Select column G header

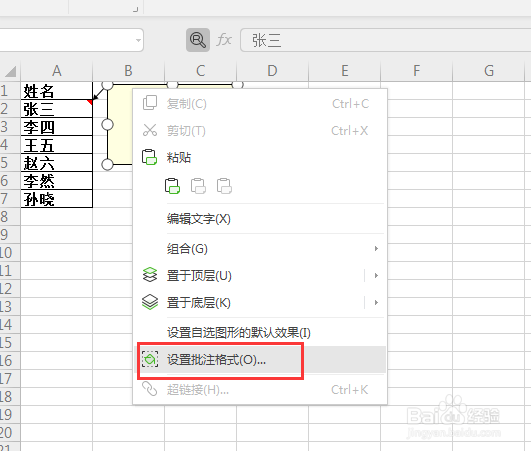[x=488, y=71]
